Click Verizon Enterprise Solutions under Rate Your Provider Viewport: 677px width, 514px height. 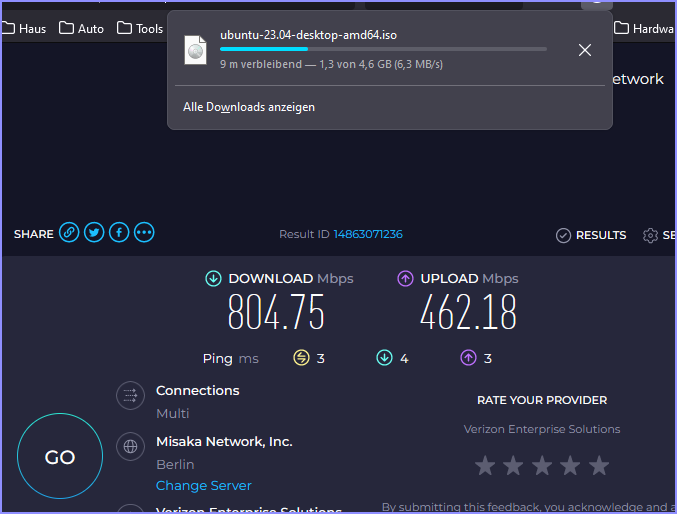point(542,429)
